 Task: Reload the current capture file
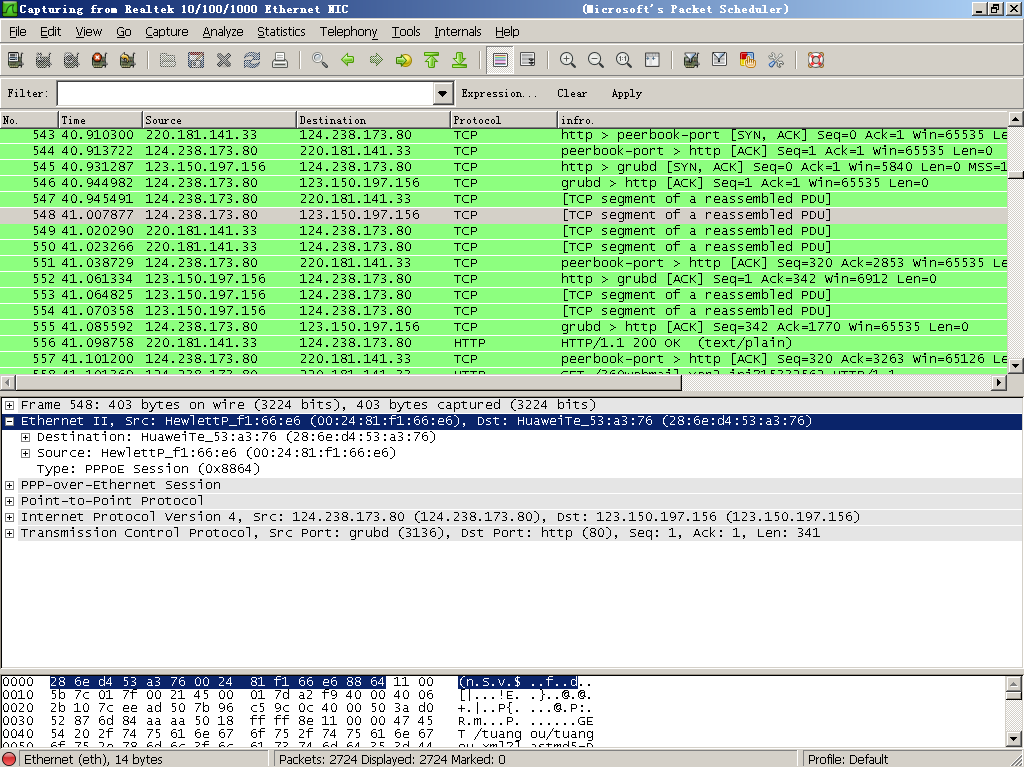(252, 61)
